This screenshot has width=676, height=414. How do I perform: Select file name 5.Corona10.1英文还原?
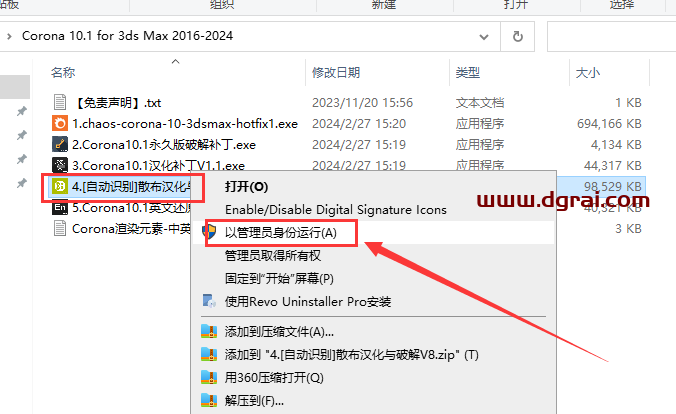pos(131,208)
